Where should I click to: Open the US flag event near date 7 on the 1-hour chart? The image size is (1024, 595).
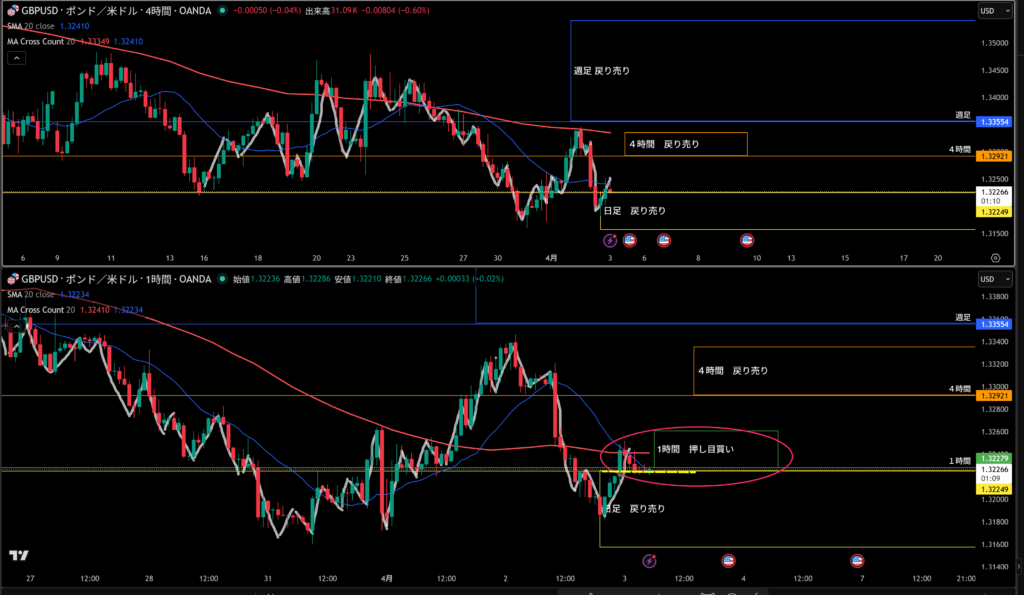click(857, 561)
